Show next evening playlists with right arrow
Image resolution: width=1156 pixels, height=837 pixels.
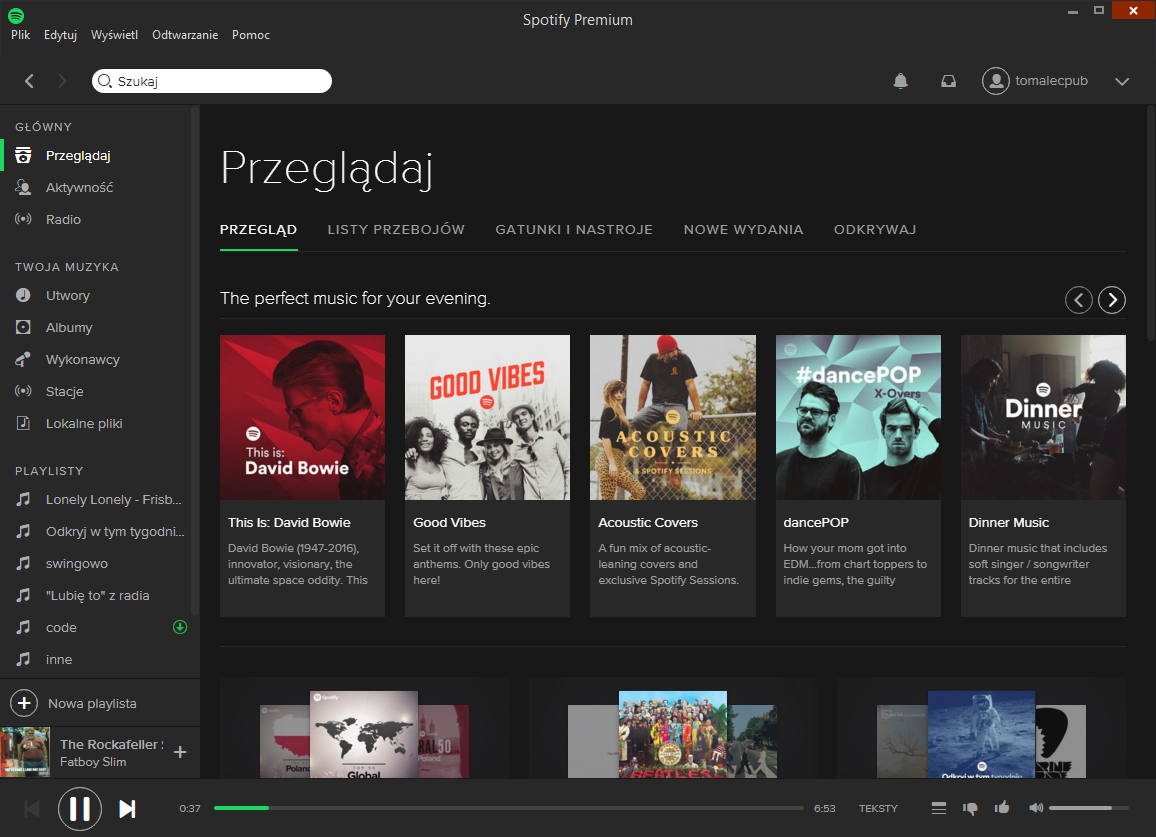(1111, 299)
